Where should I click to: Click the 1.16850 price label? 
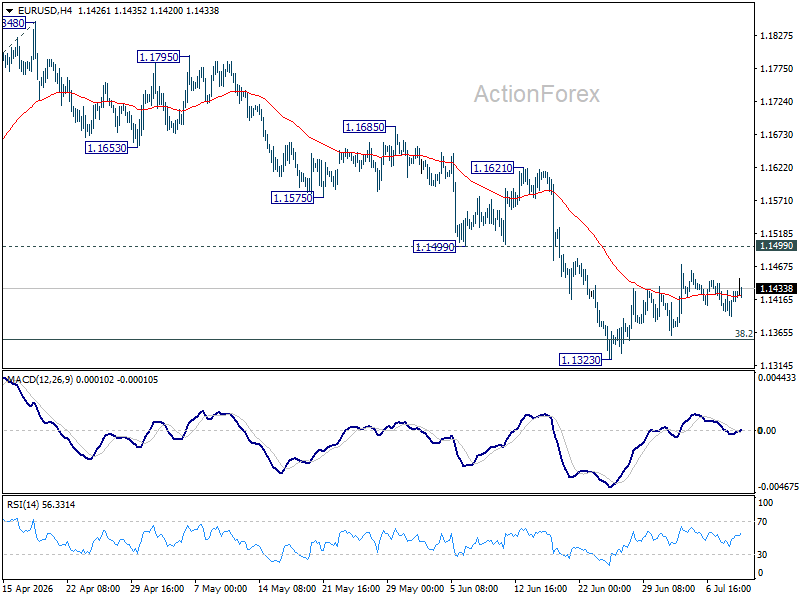[x=364, y=127]
